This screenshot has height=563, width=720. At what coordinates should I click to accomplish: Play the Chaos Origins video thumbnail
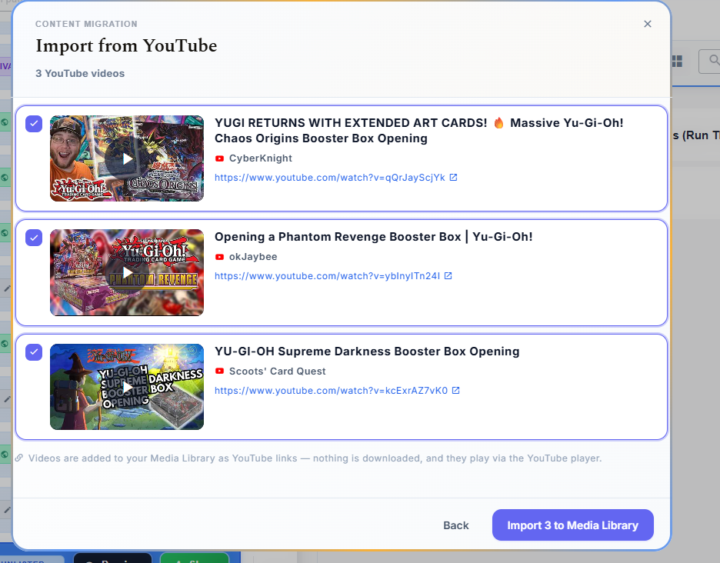coord(127,158)
